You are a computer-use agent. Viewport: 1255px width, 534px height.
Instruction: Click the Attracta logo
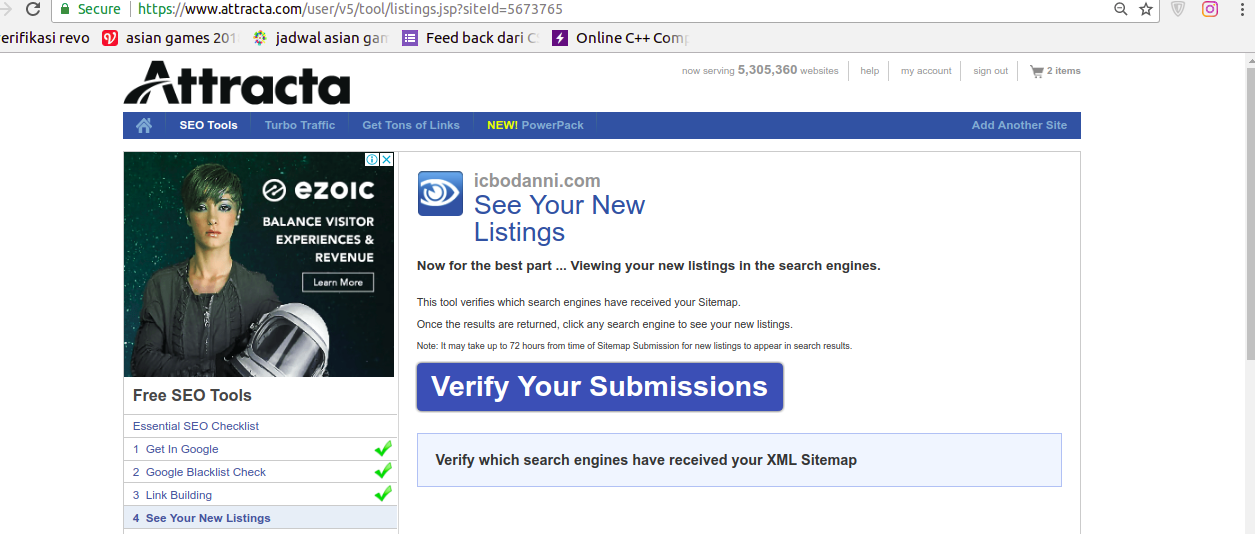pos(237,83)
